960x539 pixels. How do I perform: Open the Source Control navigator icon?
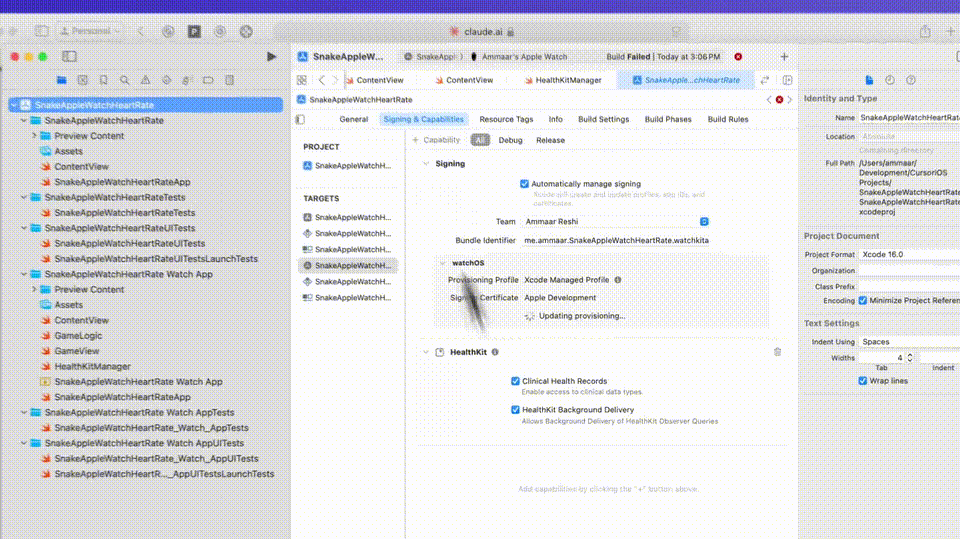[83, 80]
